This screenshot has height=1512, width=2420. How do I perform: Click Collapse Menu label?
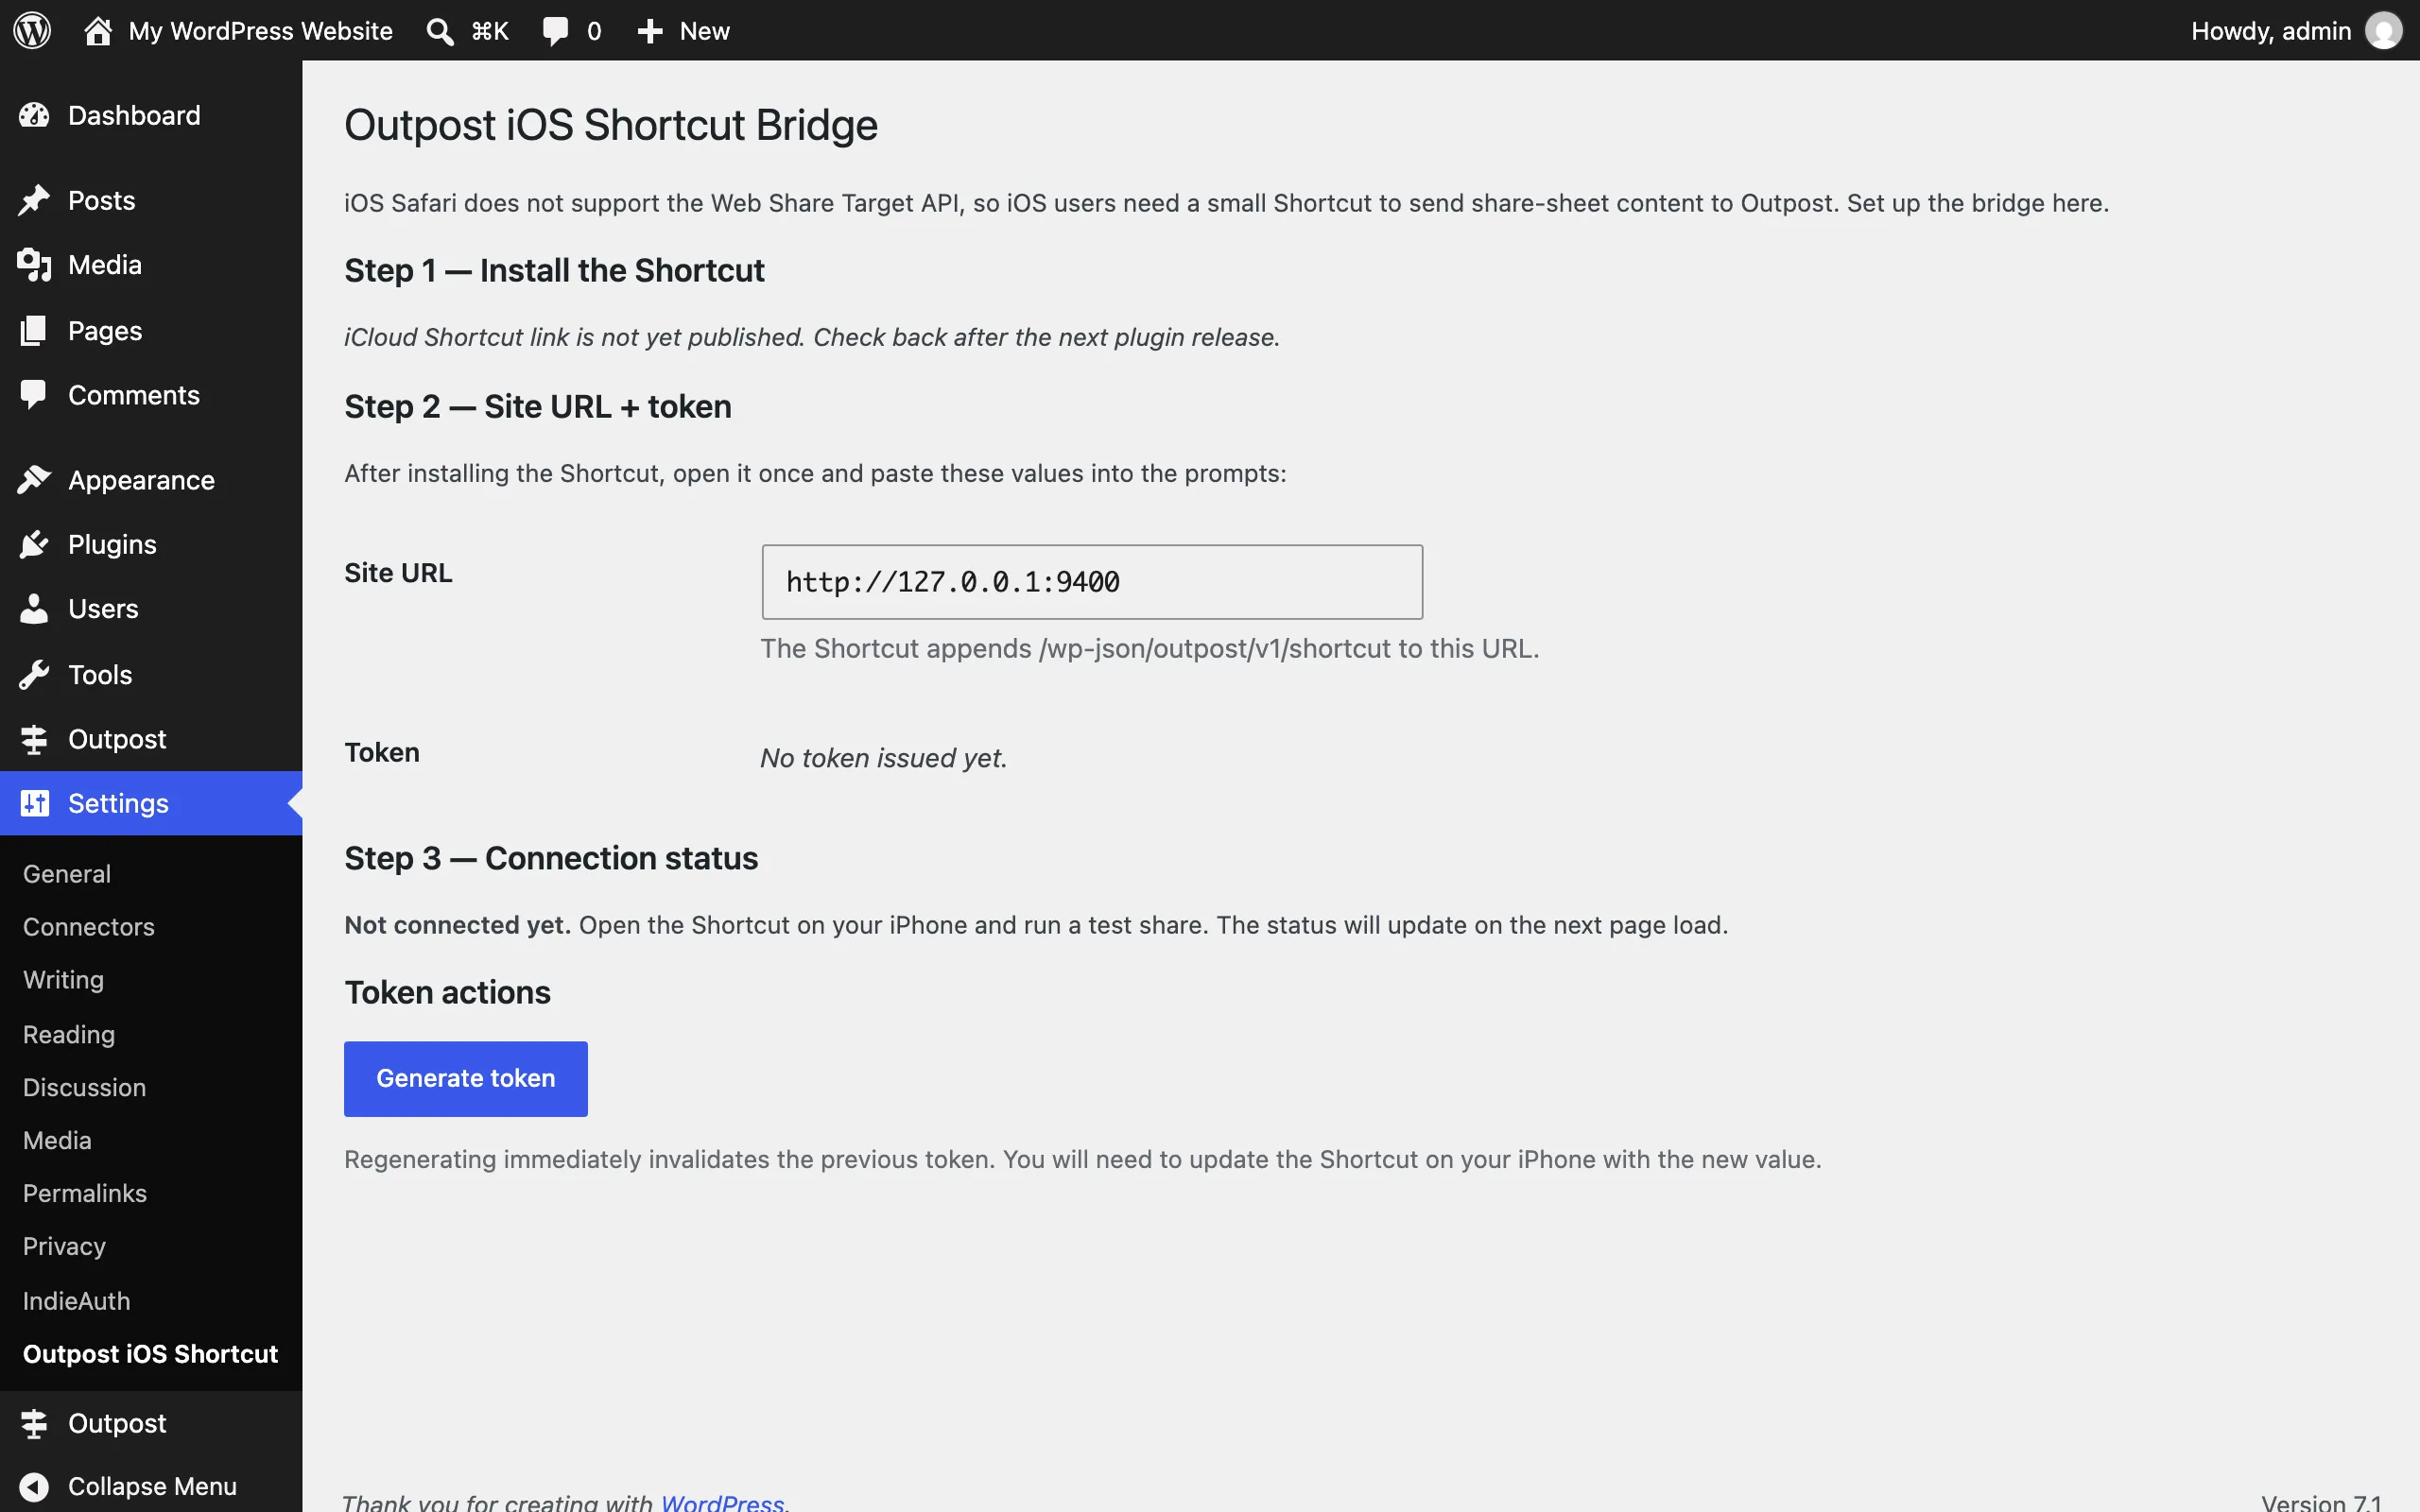pyautogui.click(x=152, y=1487)
